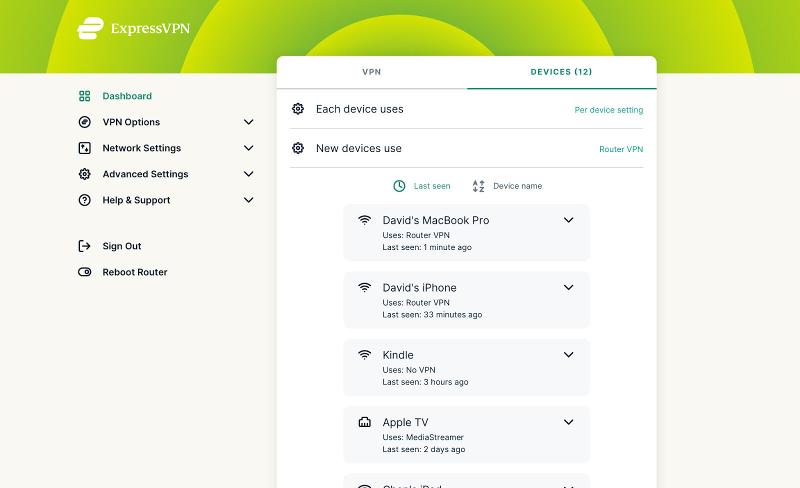Expand Network Settings menu chevron
The height and width of the screenshot is (488, 800).
248,148
